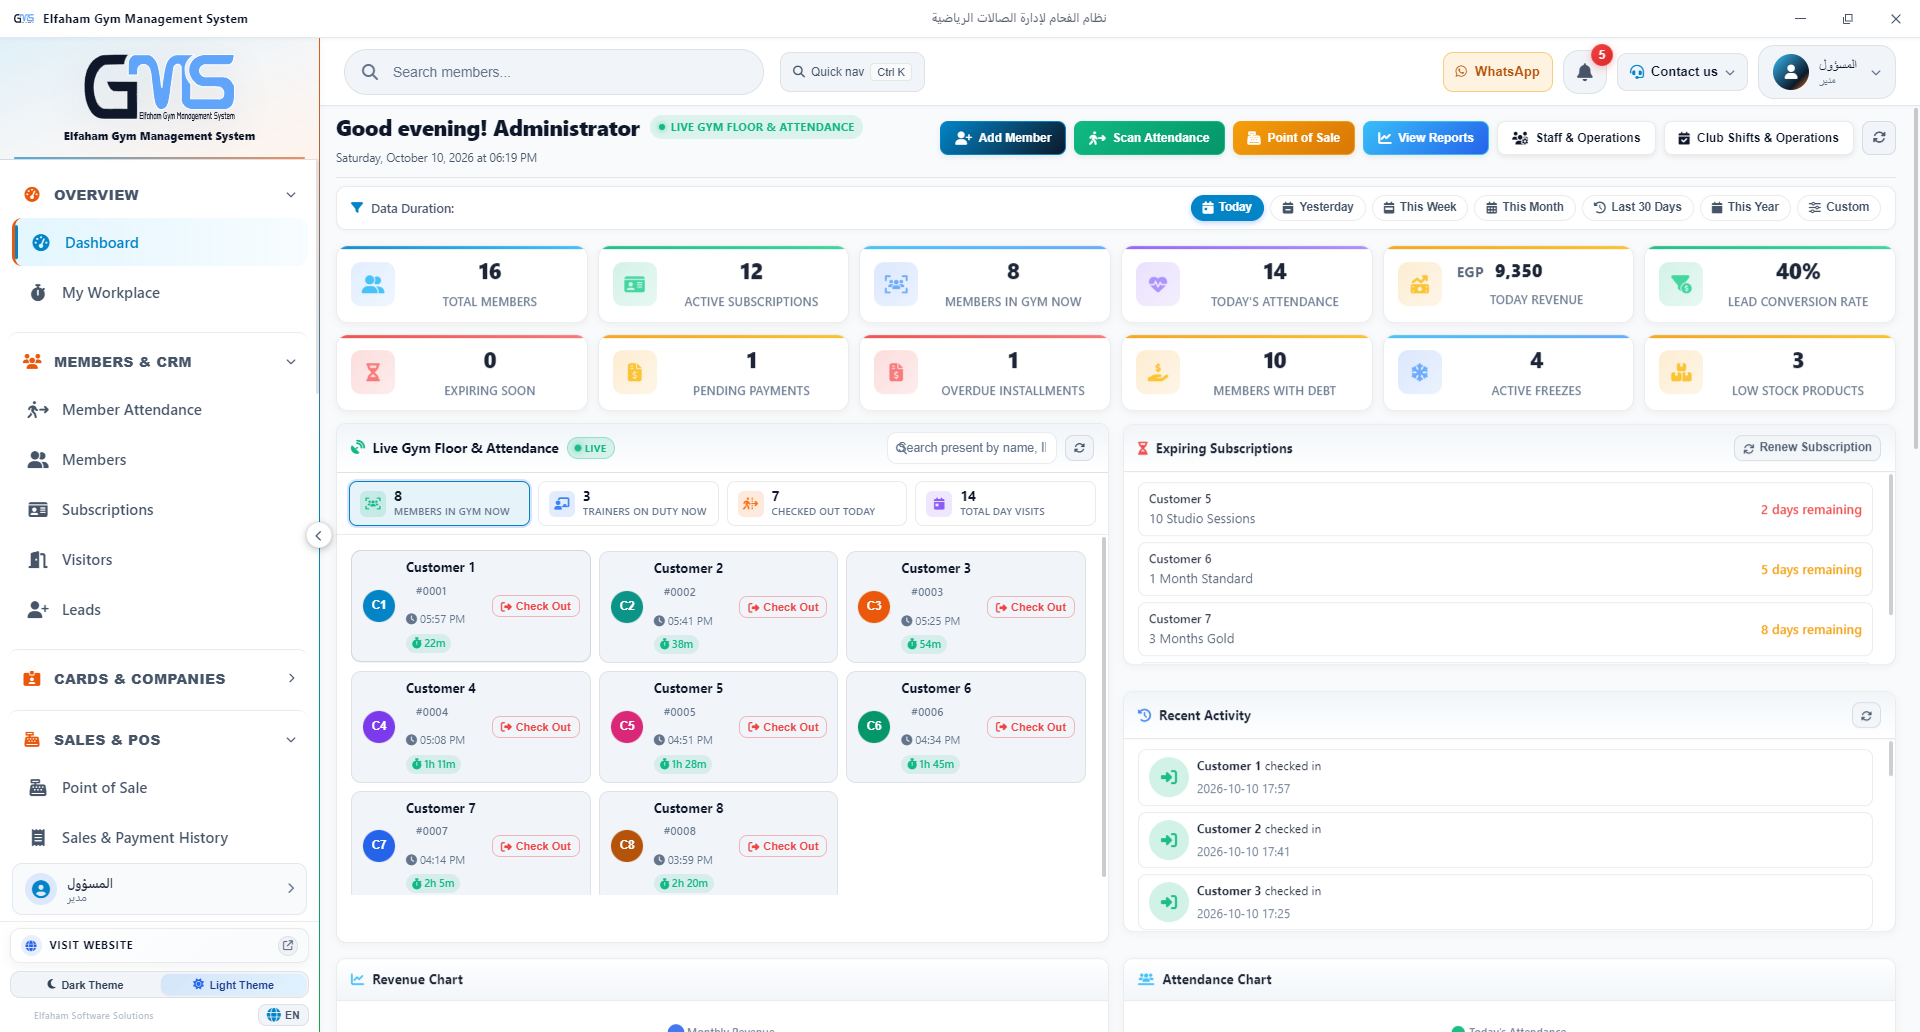
Task: Refresh the Live Gym Floor panel
Action: click(1079, 448)
